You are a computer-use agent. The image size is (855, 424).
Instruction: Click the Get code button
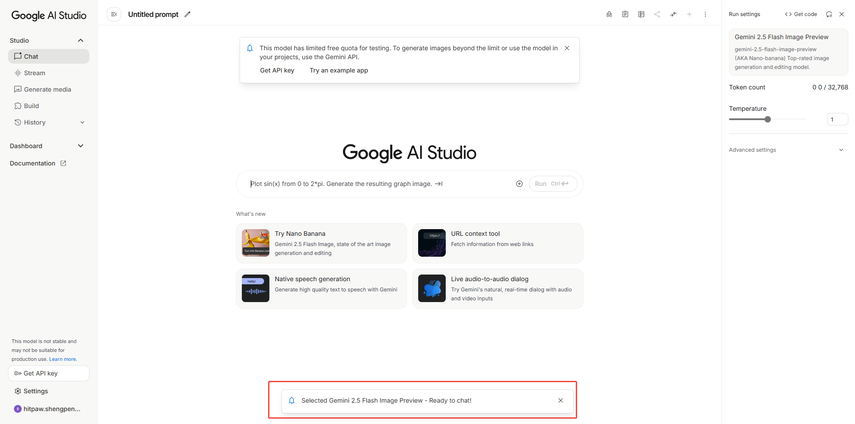[x=800, y=14]
